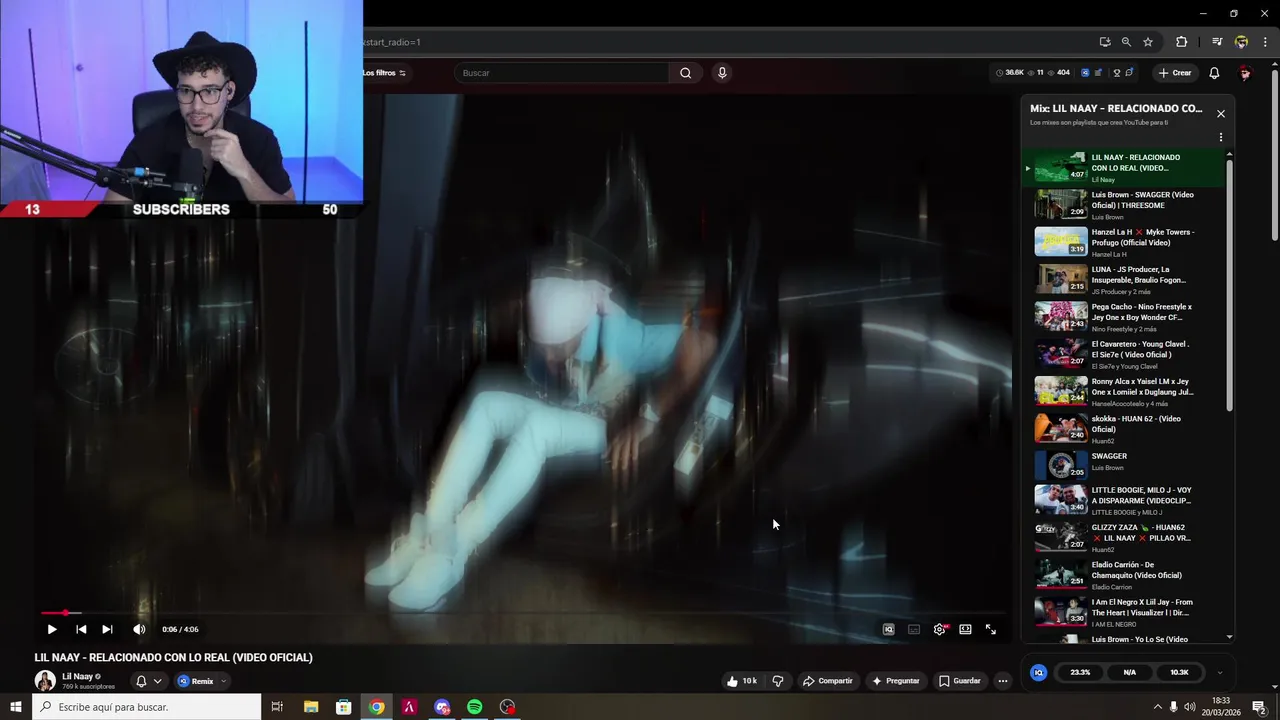Switch to theater mode view
Screen dimensions: 1280x720
click(965, 629)
